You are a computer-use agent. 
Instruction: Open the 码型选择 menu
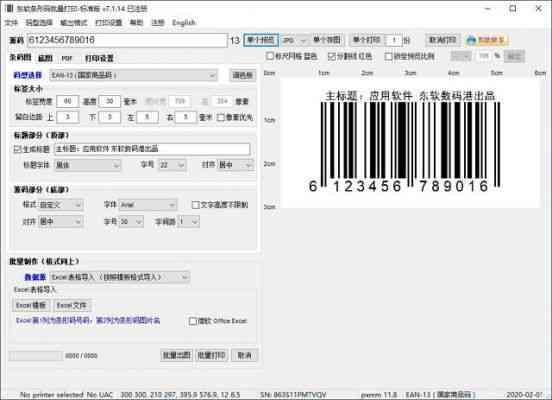(x=39, y=23)
